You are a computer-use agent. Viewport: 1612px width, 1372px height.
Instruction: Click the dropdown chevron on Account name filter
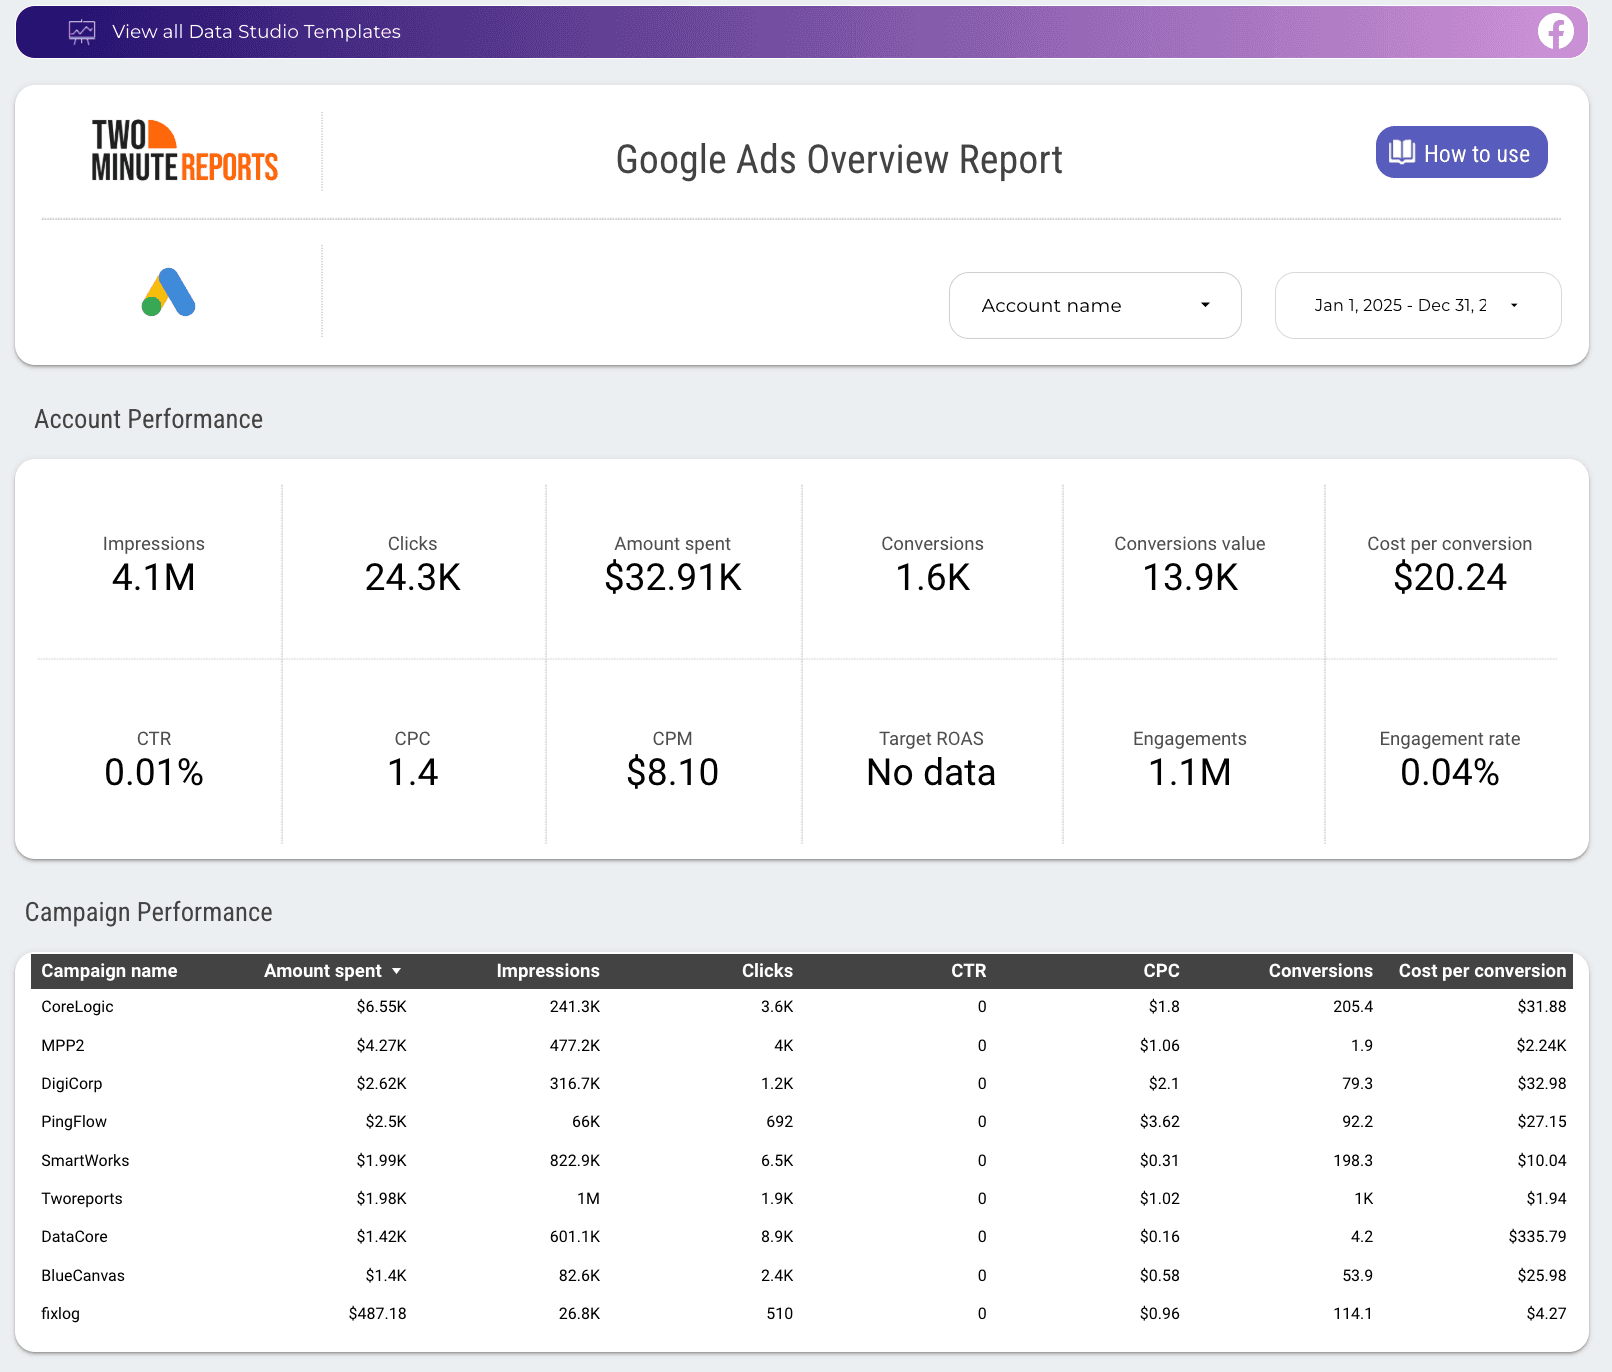pyautogui.click(x=1205, y=305)
